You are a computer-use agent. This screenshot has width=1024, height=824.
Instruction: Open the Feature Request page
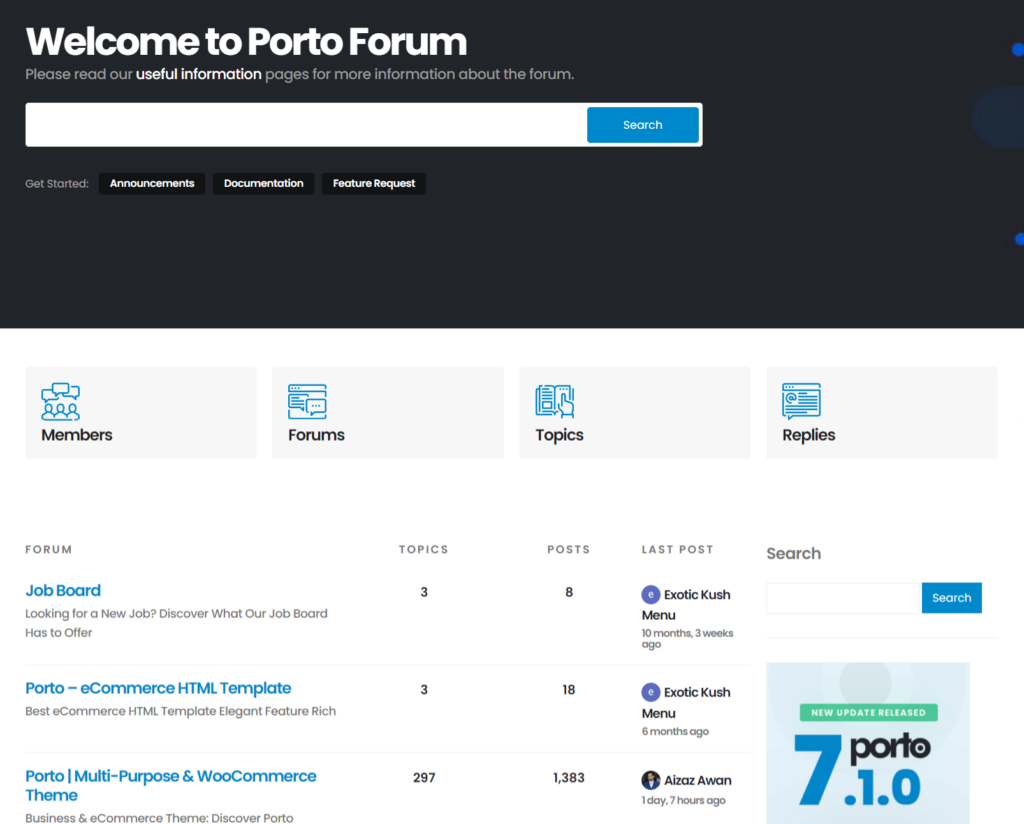373,183
